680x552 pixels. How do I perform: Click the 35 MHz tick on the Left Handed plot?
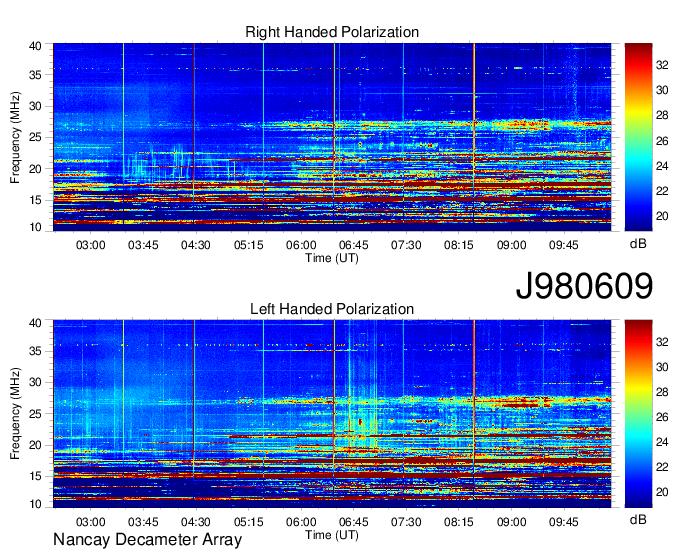35,351
